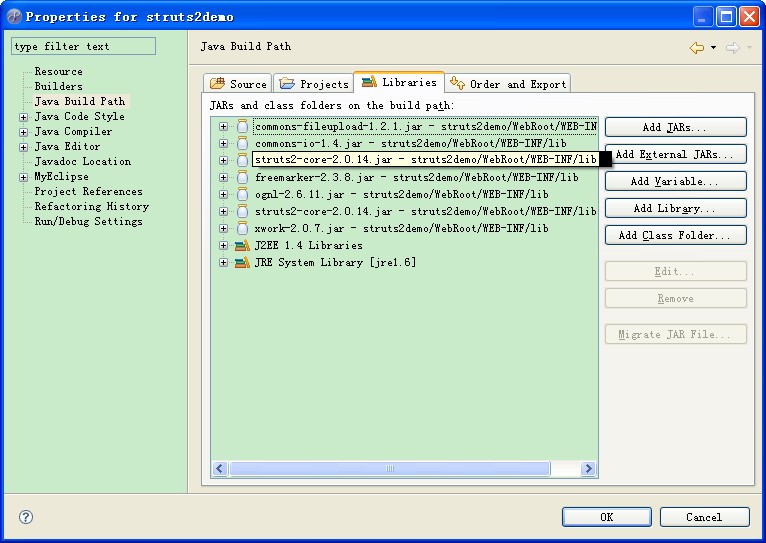This screenshot has width=766, height=543.
Task: Click in the type filter text field
Action: (x=84, y=46)
